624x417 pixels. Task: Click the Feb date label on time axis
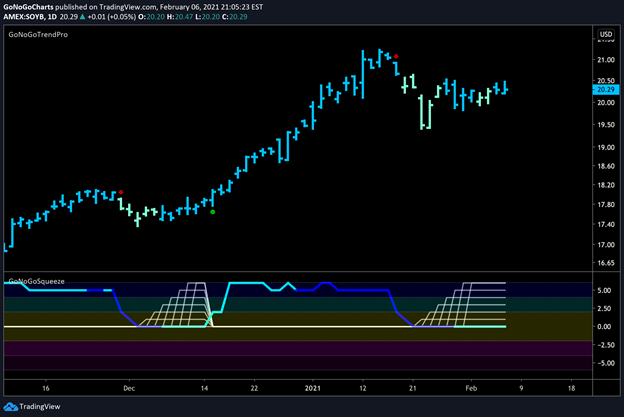pos(471,388)
